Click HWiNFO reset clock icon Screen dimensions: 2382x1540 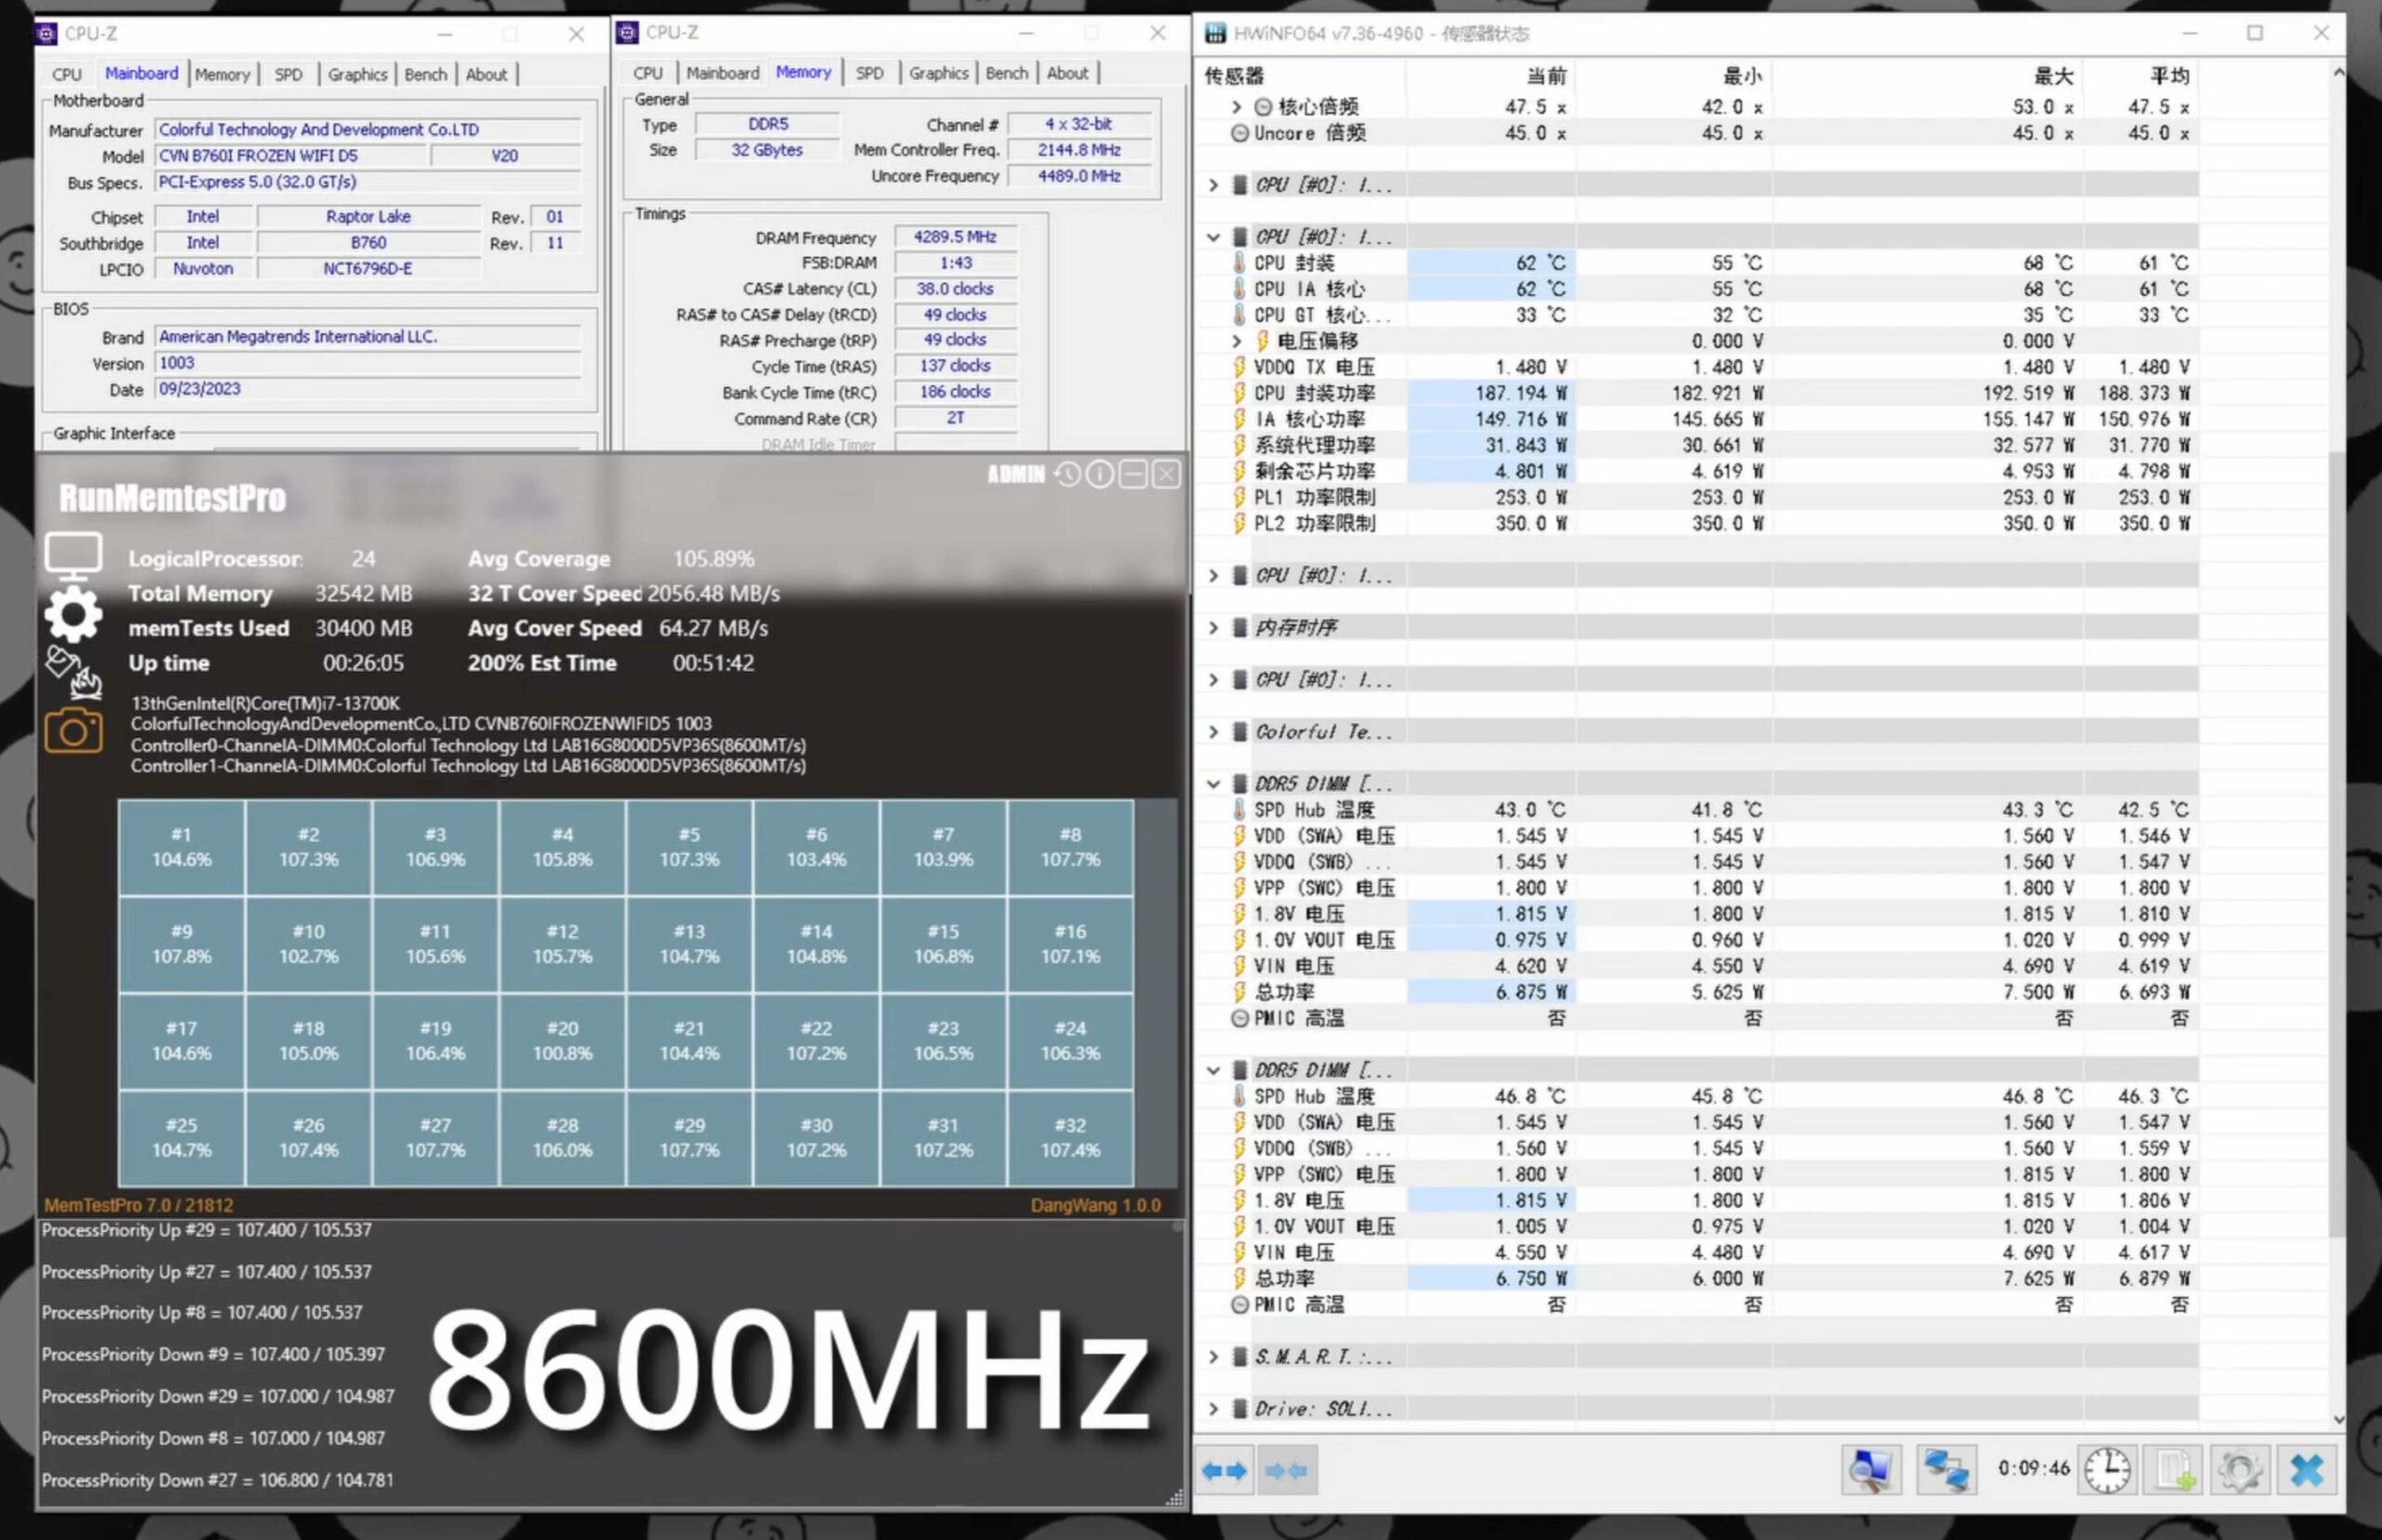point(2107,1470)
